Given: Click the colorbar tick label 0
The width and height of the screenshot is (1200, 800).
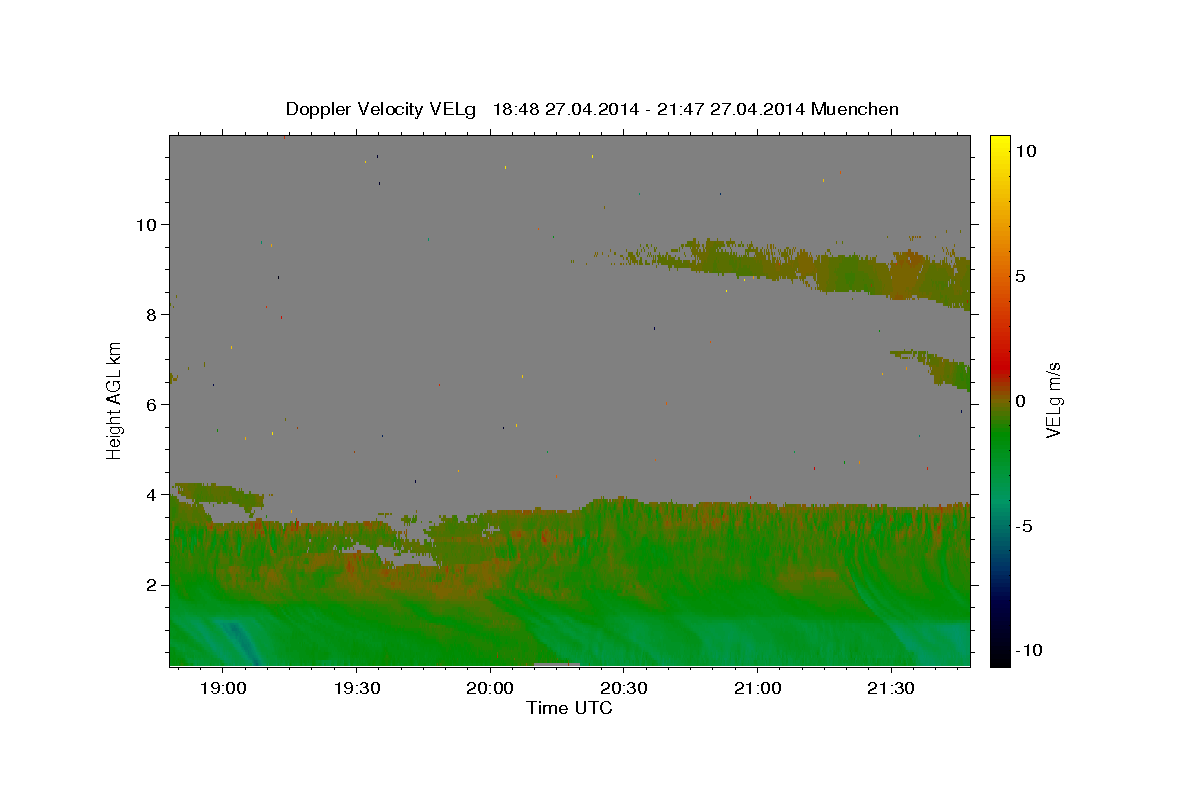Looking at the screenshot, I should click(1020, 401).
